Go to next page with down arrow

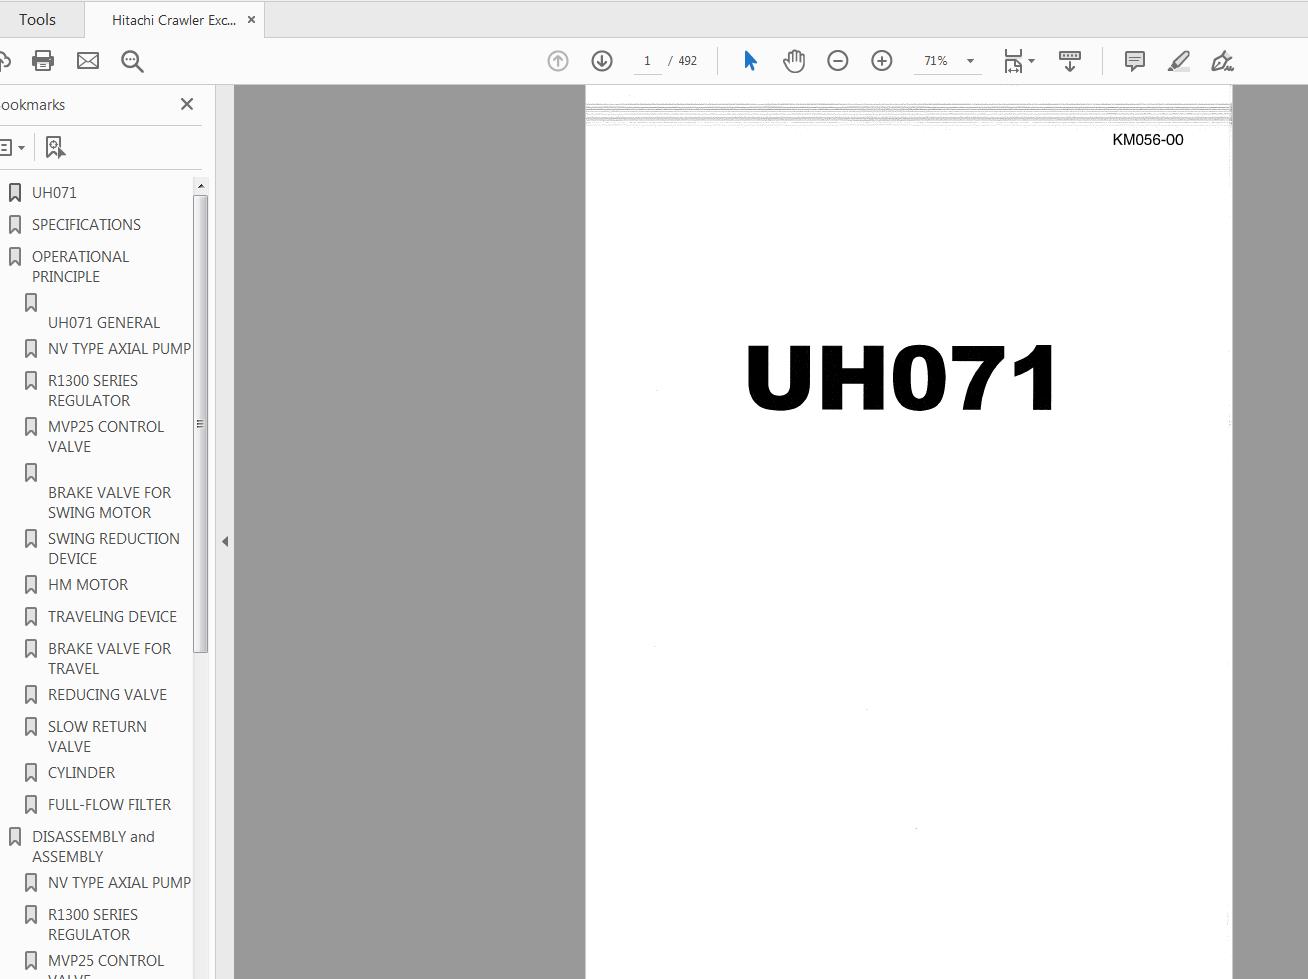(601, 60)
